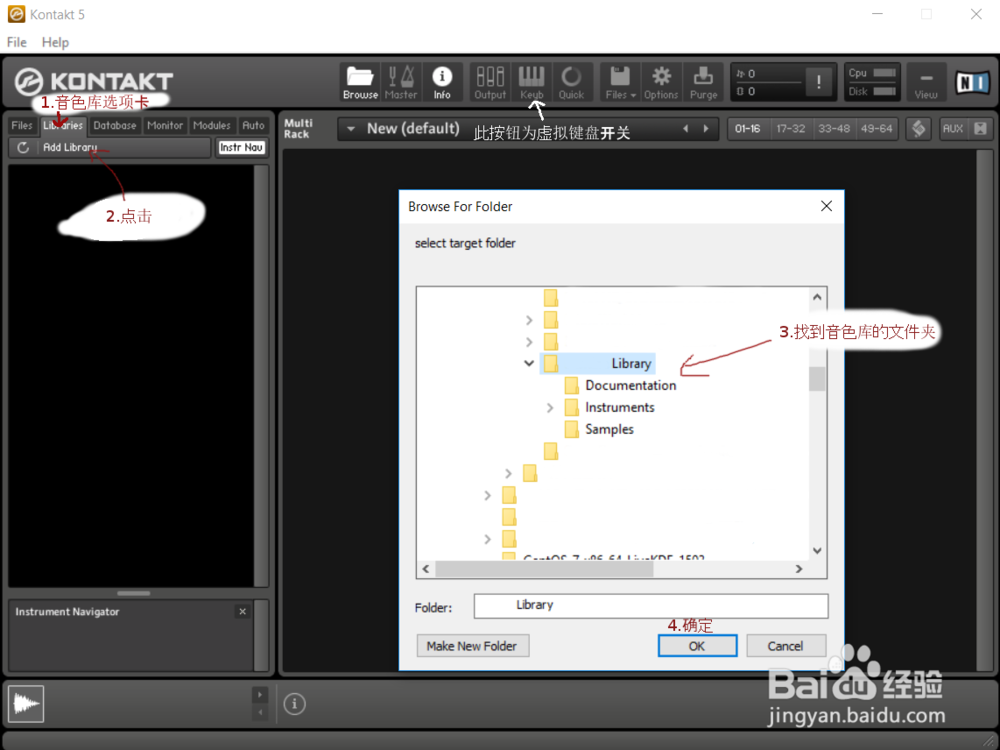
Task: Click the rack minimize-all icon next to AUX
Action: [x=980, y=129]
